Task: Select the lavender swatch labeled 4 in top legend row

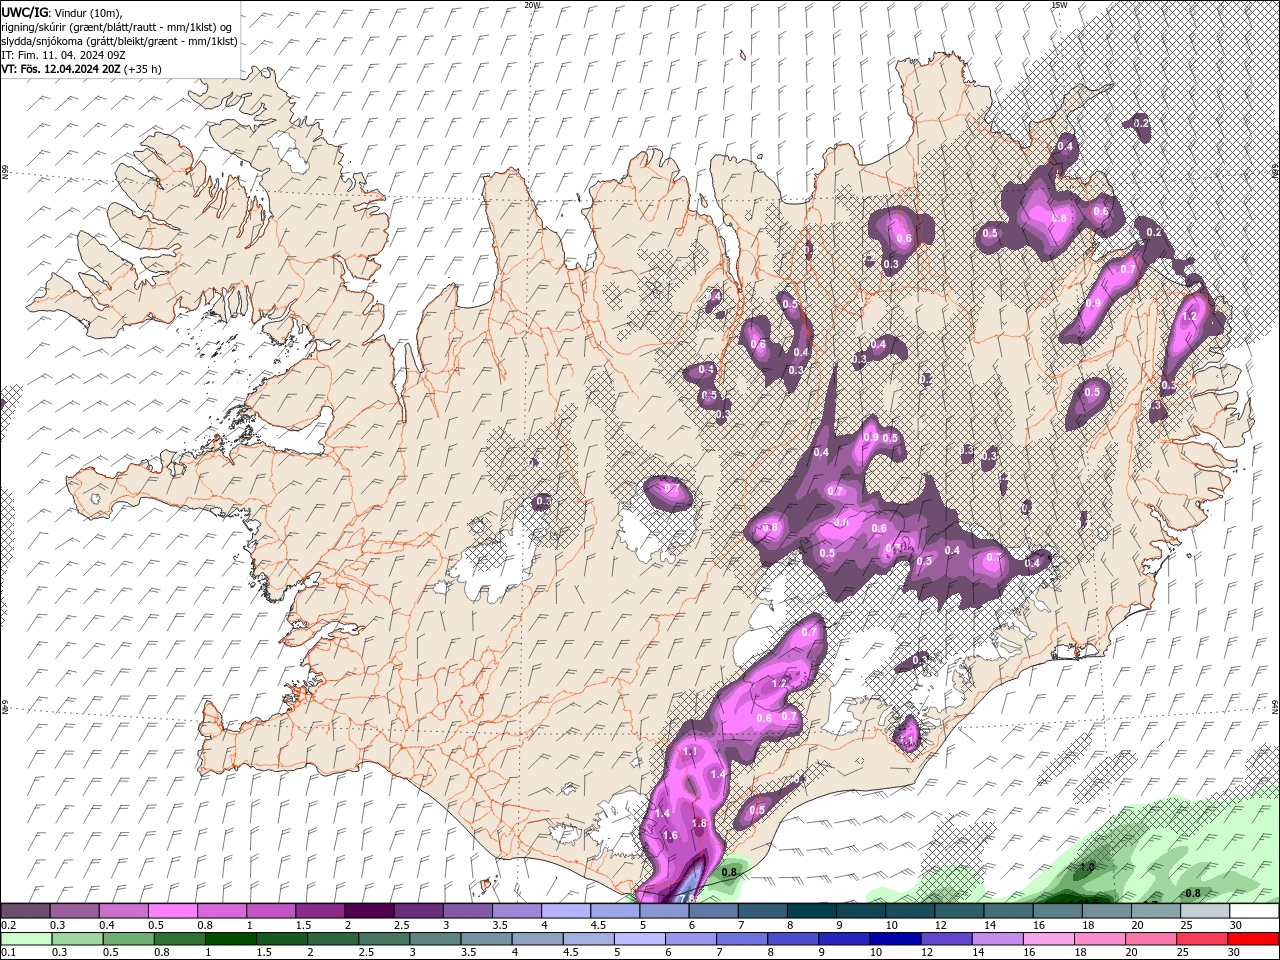Action: 565,910
